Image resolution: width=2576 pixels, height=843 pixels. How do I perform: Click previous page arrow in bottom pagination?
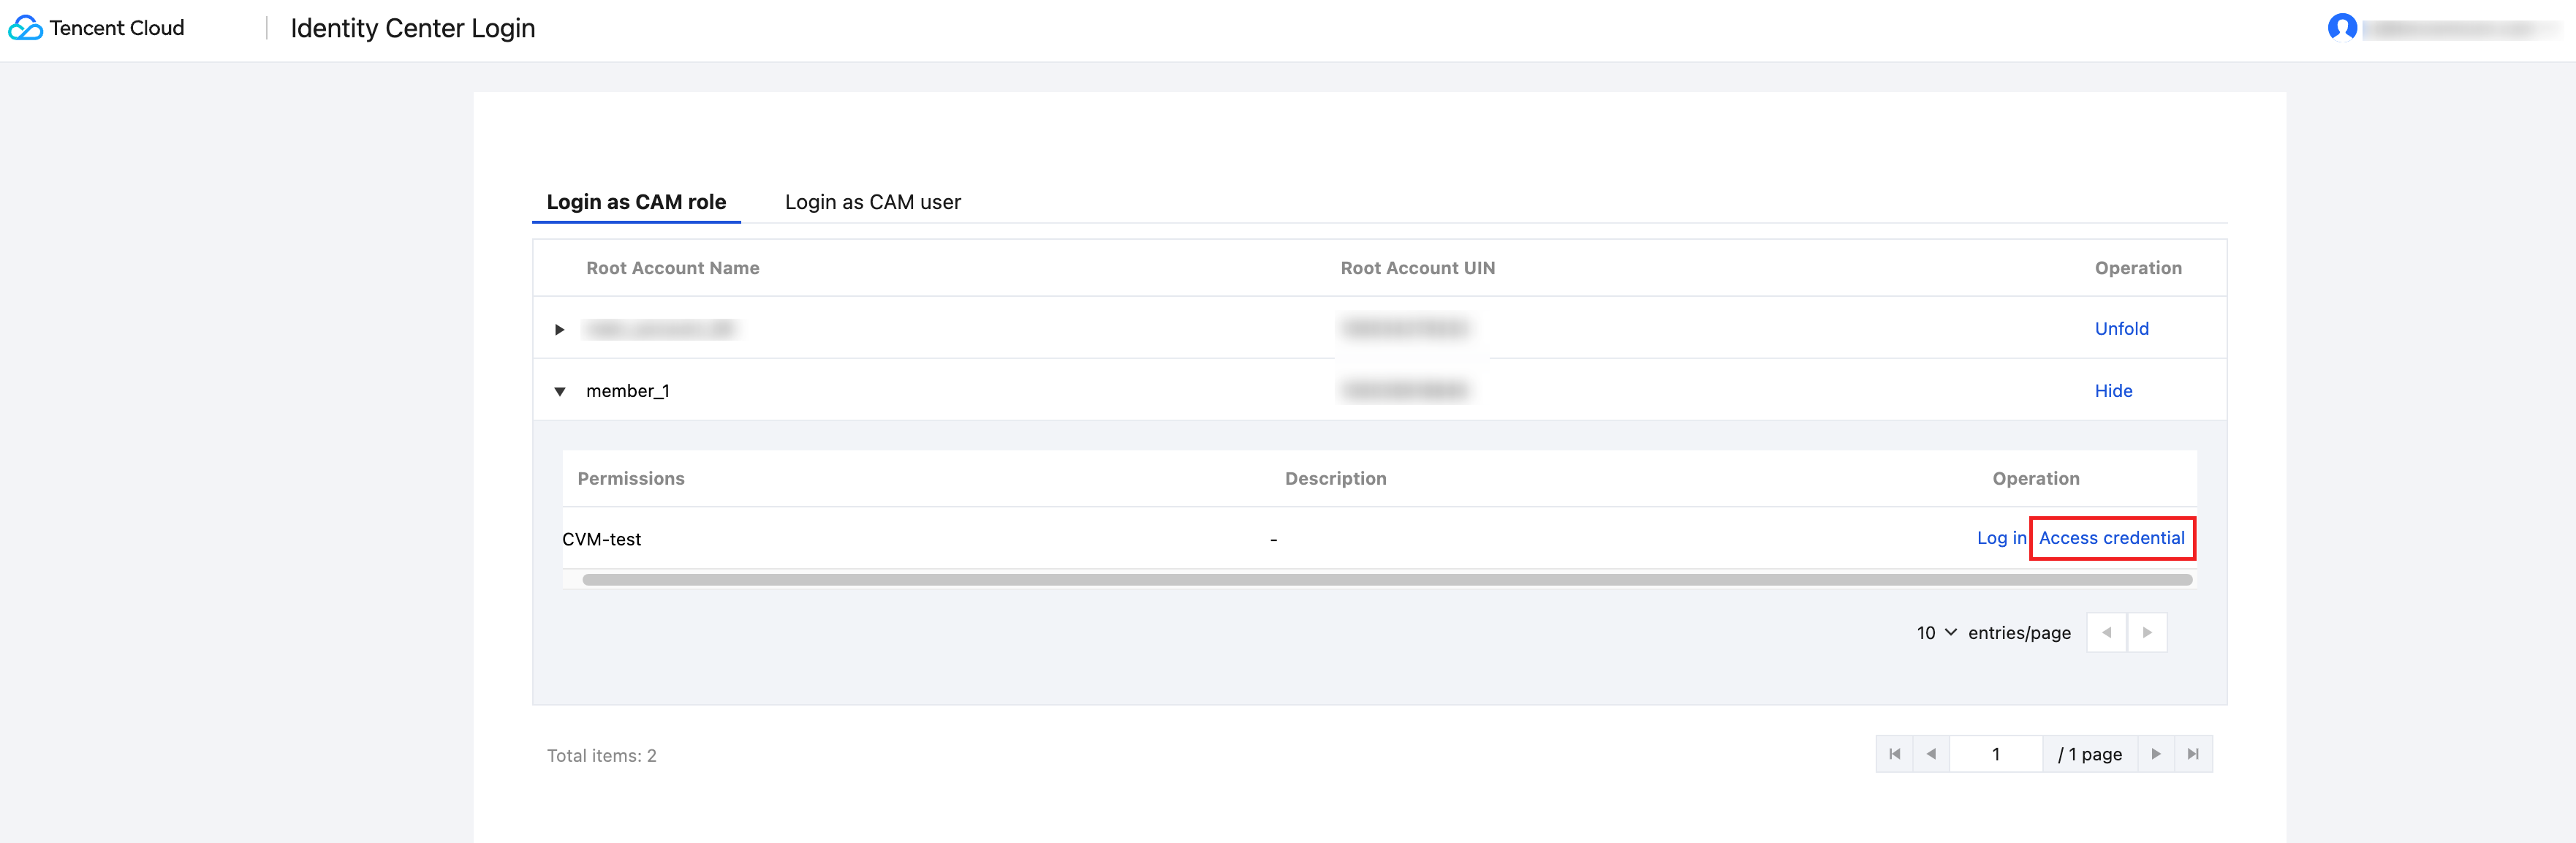[1931, 754]
